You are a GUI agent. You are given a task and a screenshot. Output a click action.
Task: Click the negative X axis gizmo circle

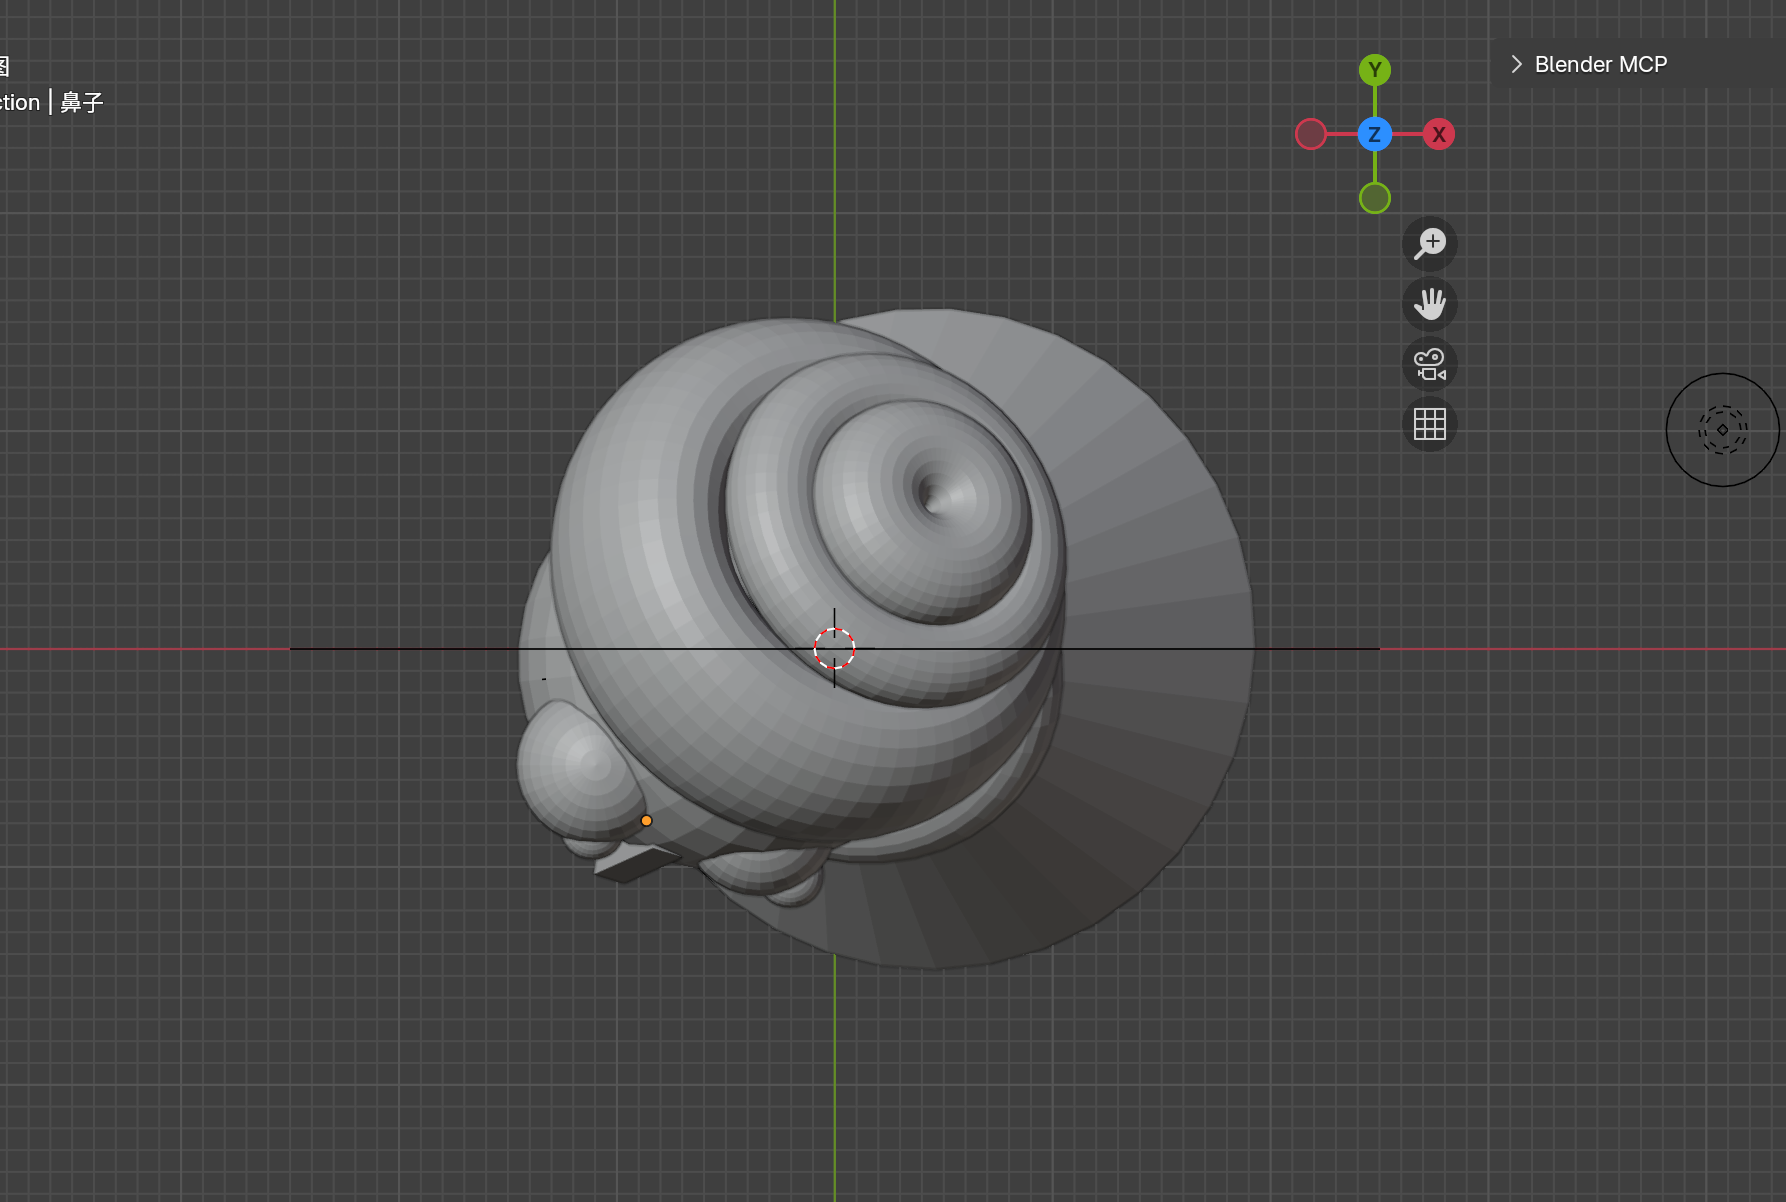pyautogui.click(x=1311, y=134)
